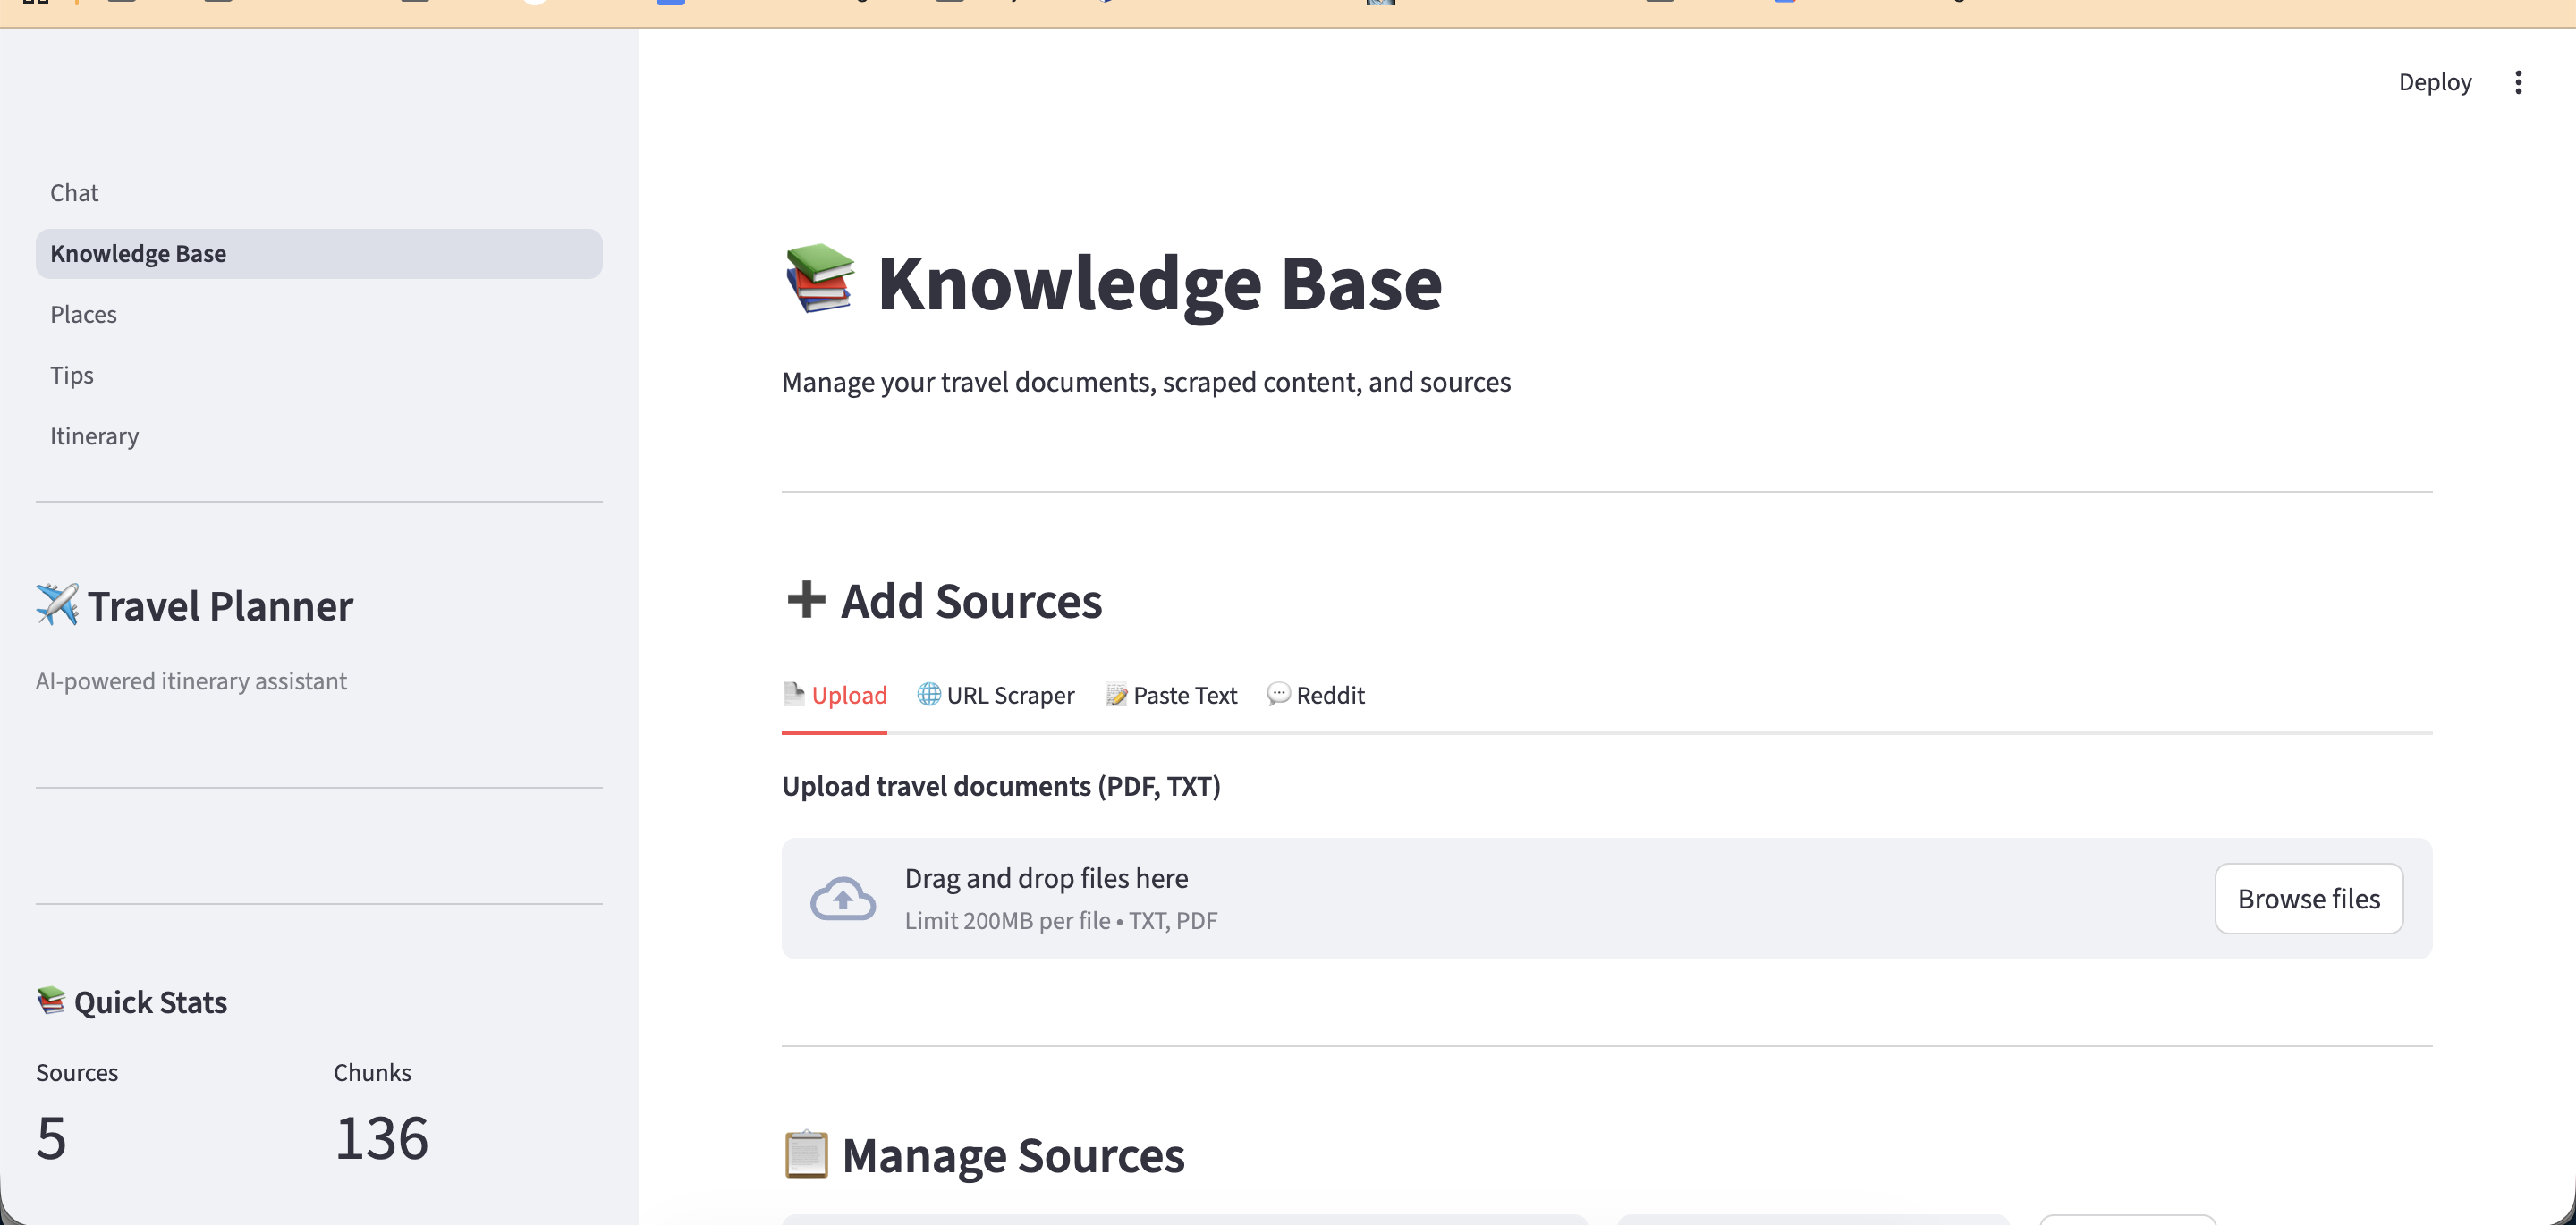Click the drag and drop files area
Viewport: 2576px width, 1225px height.
pos(1400,897)
